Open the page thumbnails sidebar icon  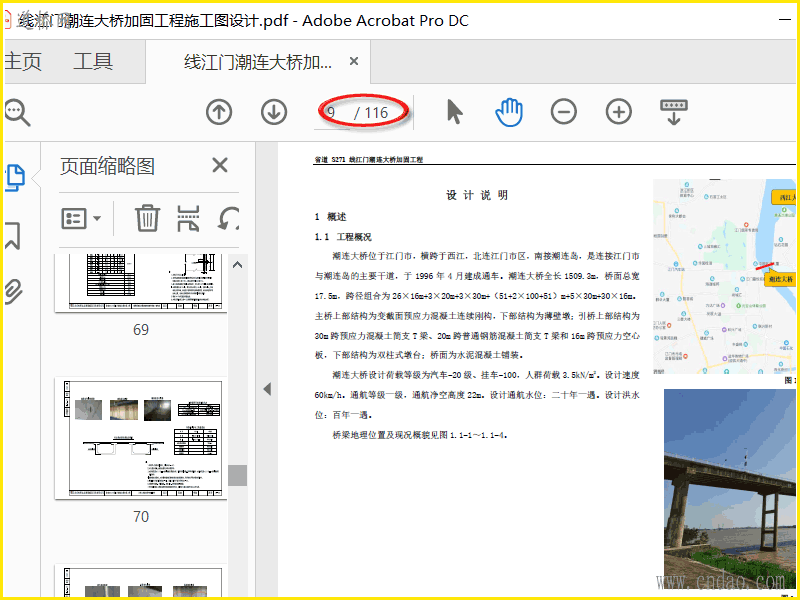15,178
